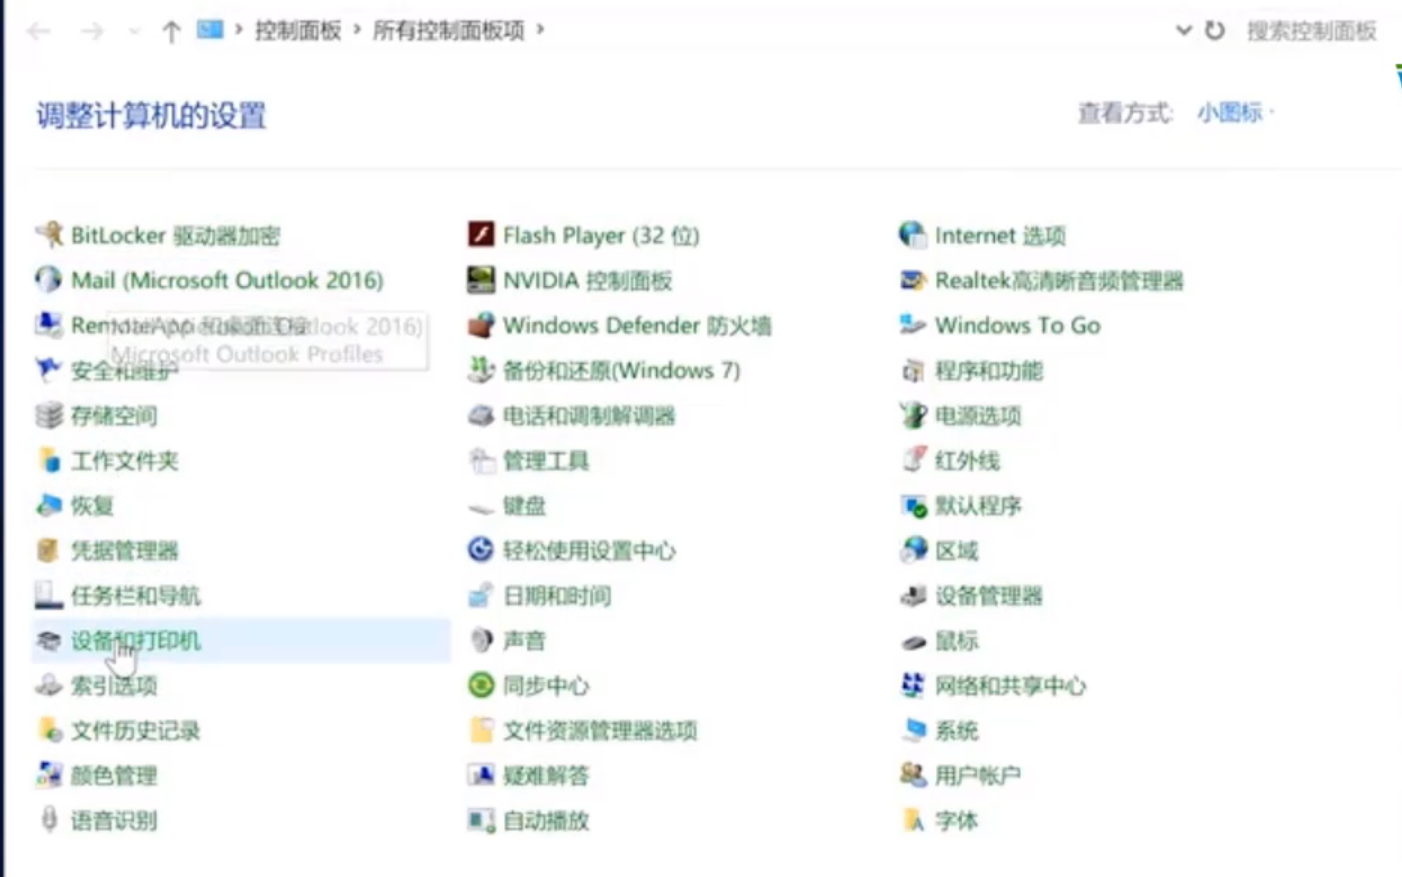Select 控制面板 in the breadcrumb path
Screen dimensions: 1402x877
(x=297, y=30)
